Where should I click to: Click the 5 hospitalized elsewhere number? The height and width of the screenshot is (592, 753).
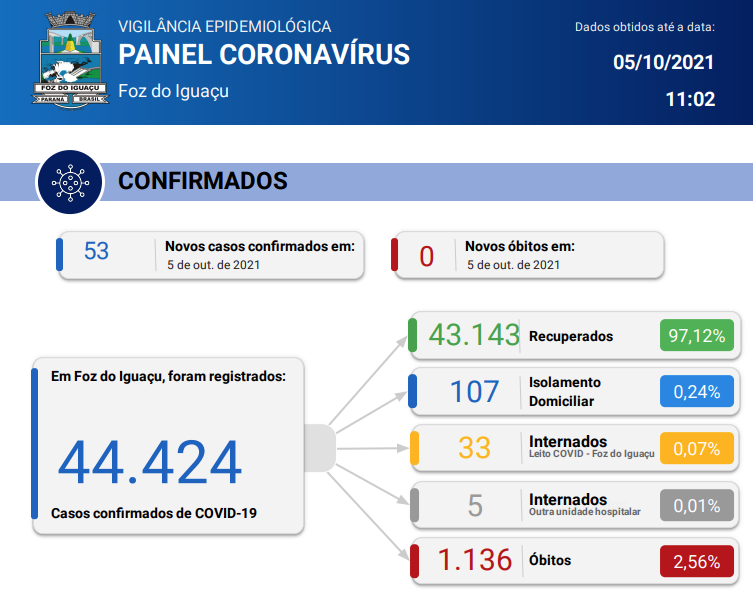(475, 506)
